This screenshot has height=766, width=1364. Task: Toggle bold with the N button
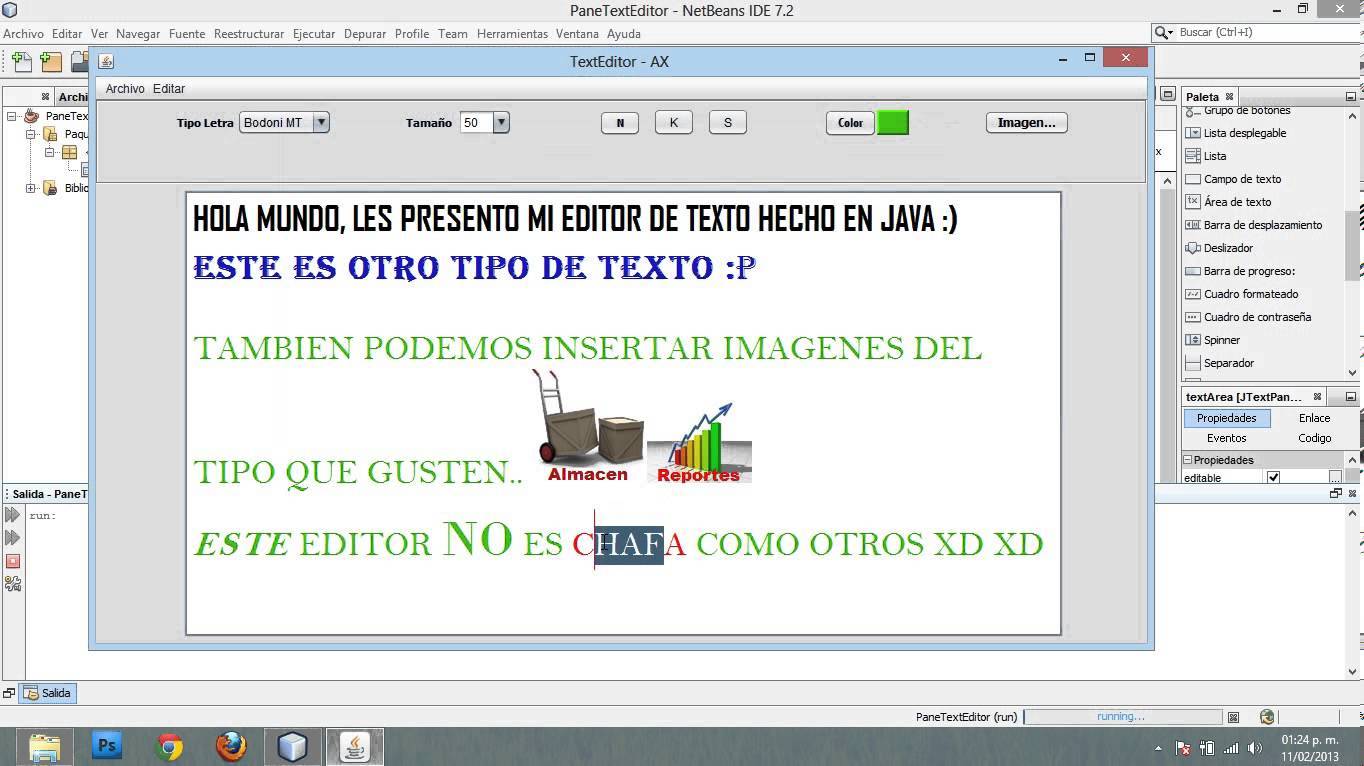[620, 123]
